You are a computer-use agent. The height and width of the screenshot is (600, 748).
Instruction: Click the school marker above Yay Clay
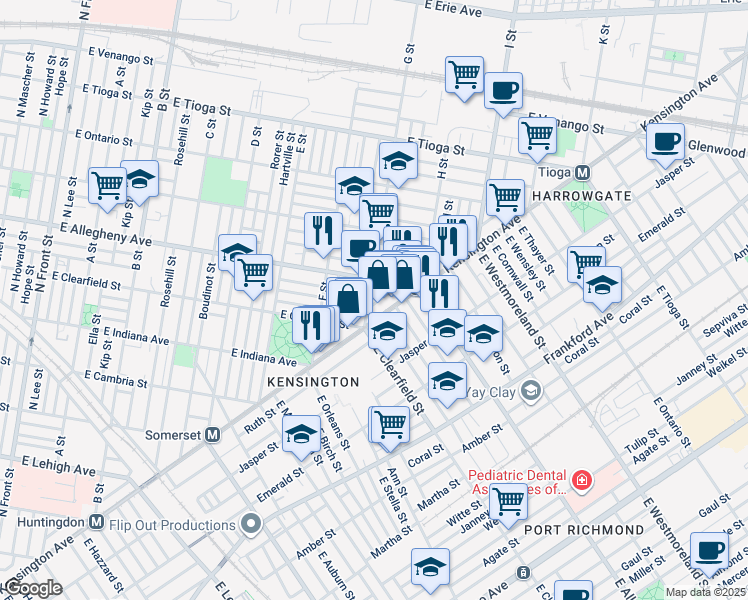(447, 381)
